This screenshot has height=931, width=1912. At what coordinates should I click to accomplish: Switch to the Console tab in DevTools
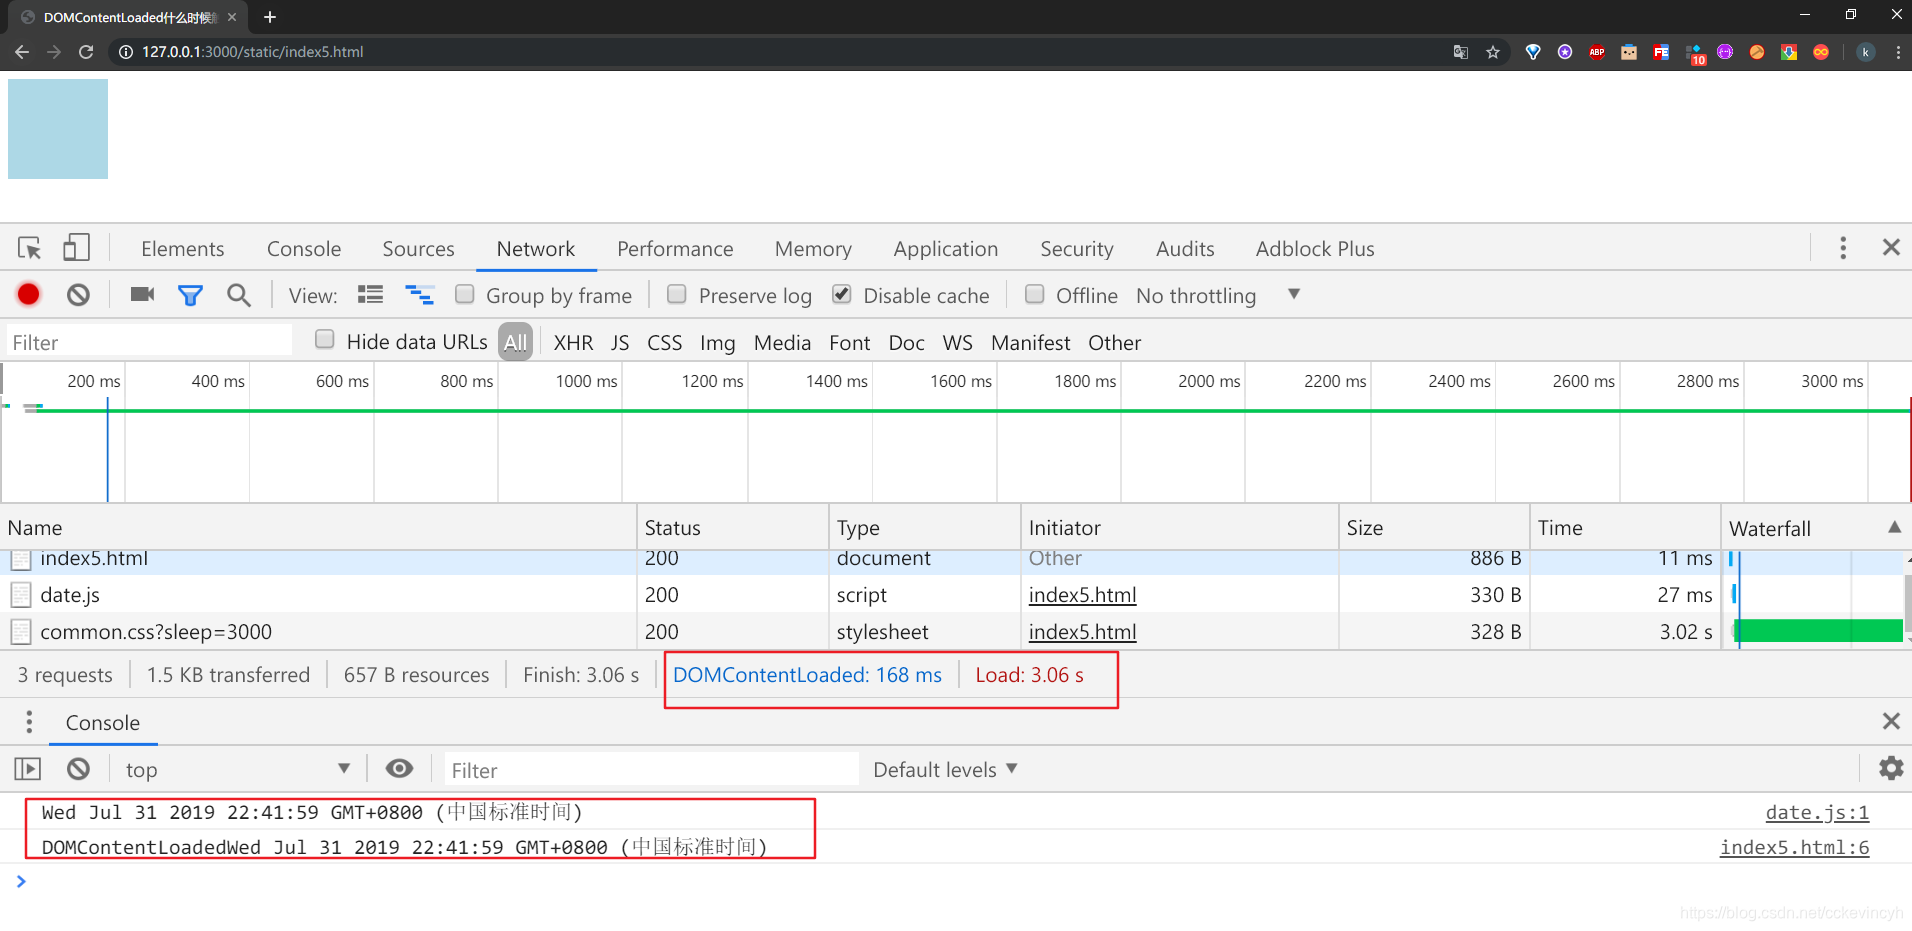(304, 248)
